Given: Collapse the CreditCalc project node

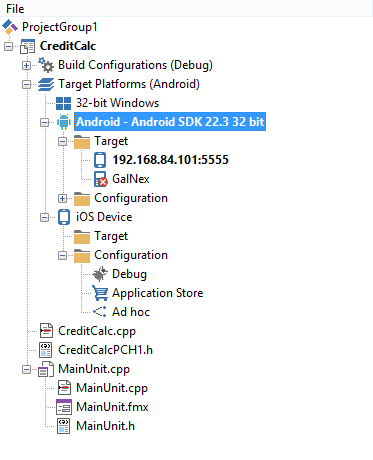Looking at the screenshot, I should pos(8,46).
